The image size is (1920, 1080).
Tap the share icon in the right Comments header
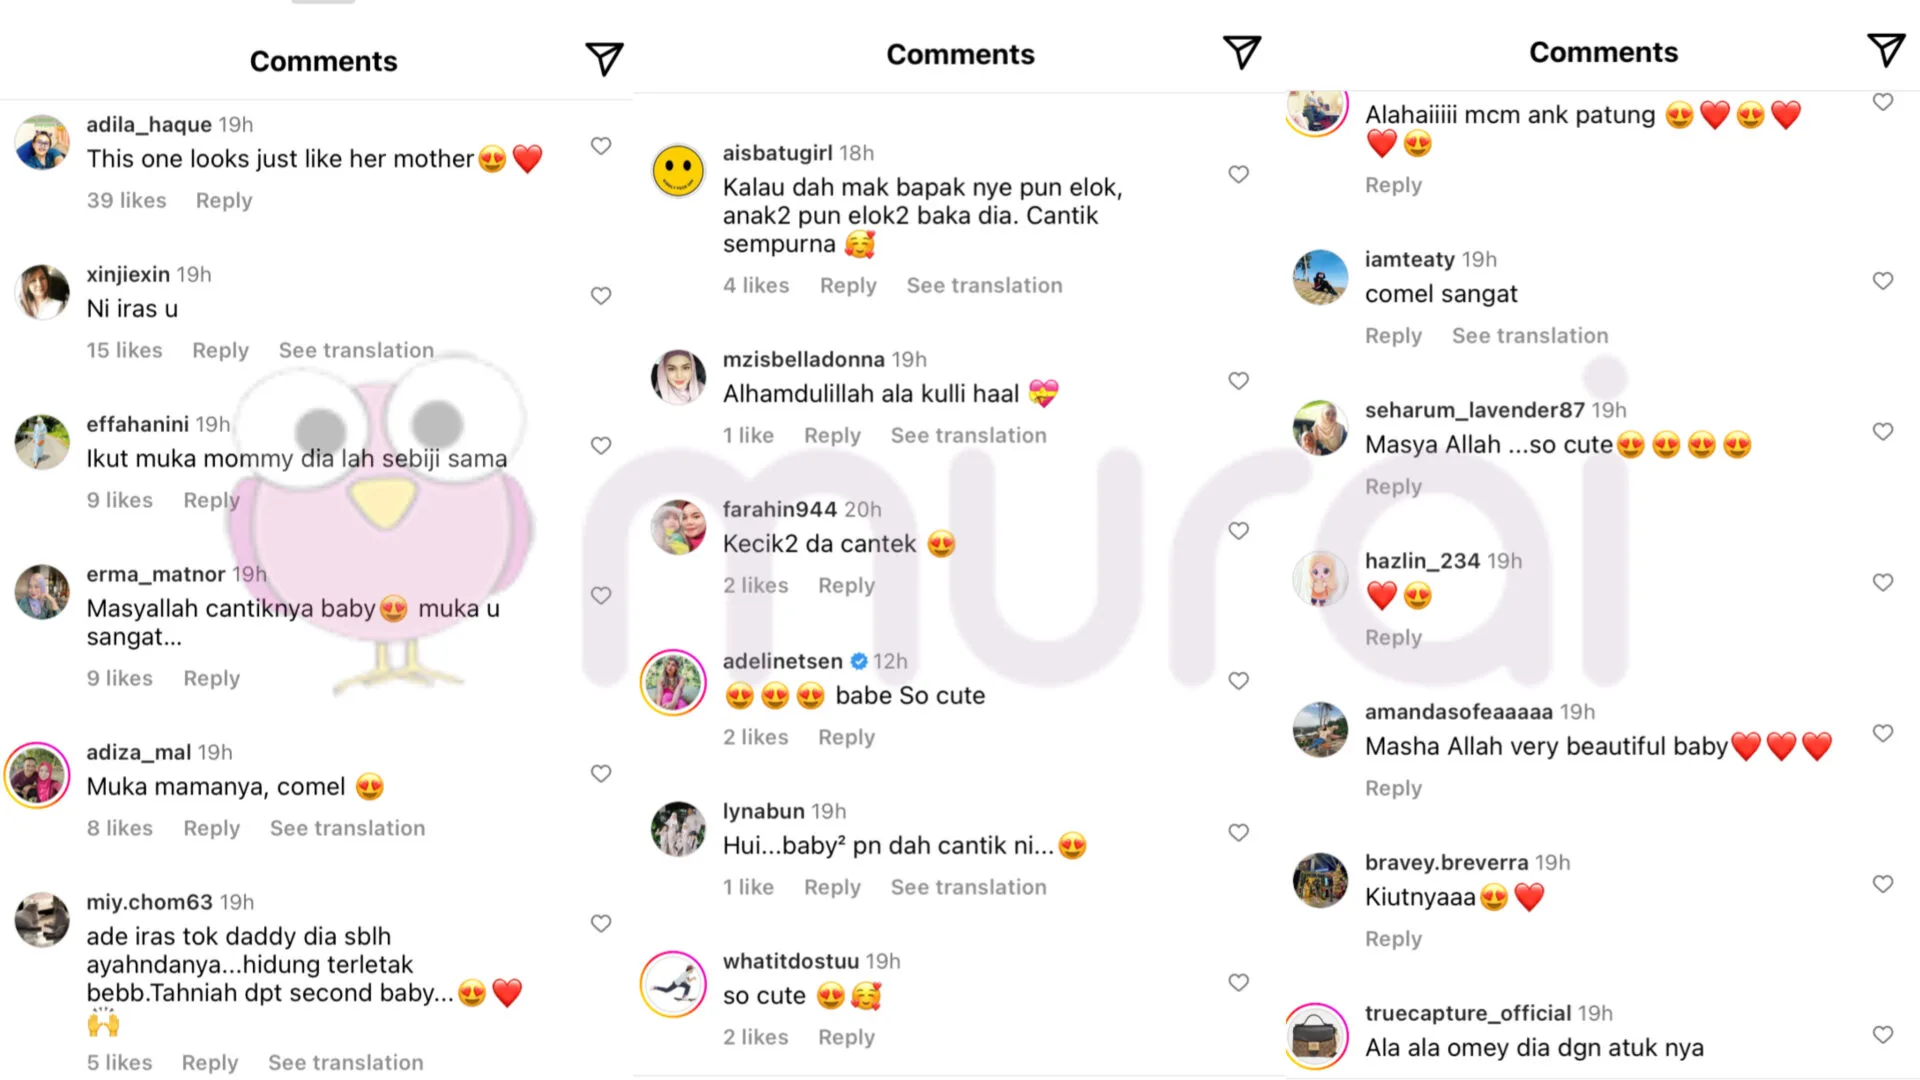[1886, 50]
